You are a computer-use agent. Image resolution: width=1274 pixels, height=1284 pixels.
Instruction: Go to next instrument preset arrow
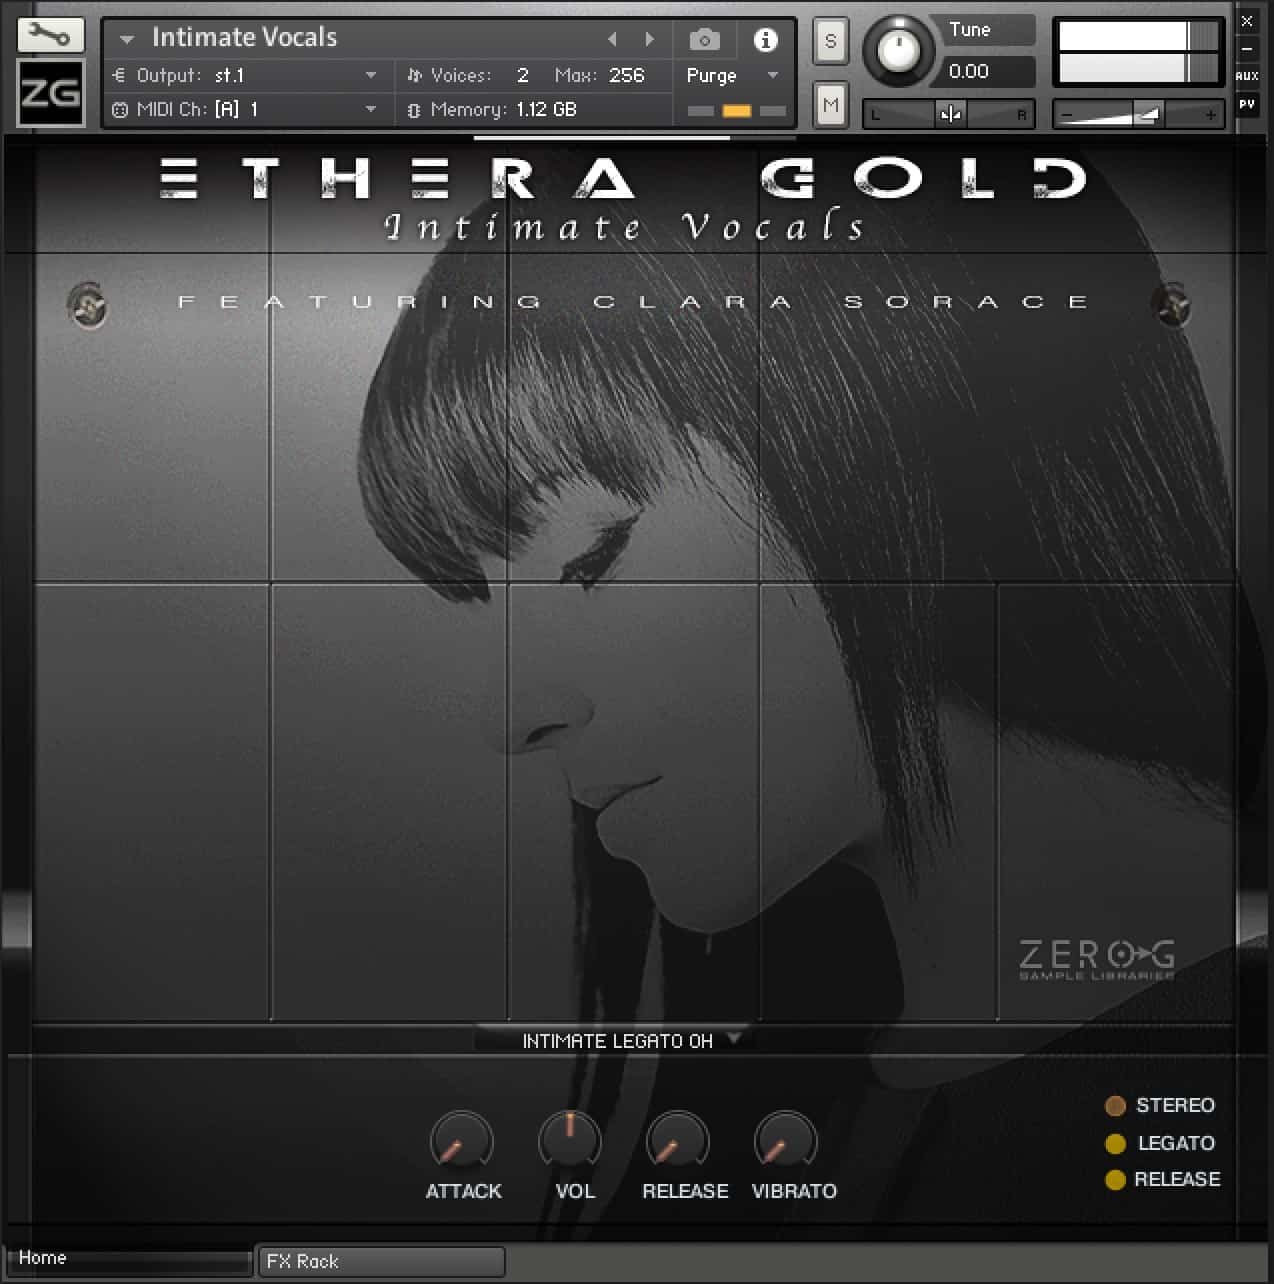(x=650, y=39)
